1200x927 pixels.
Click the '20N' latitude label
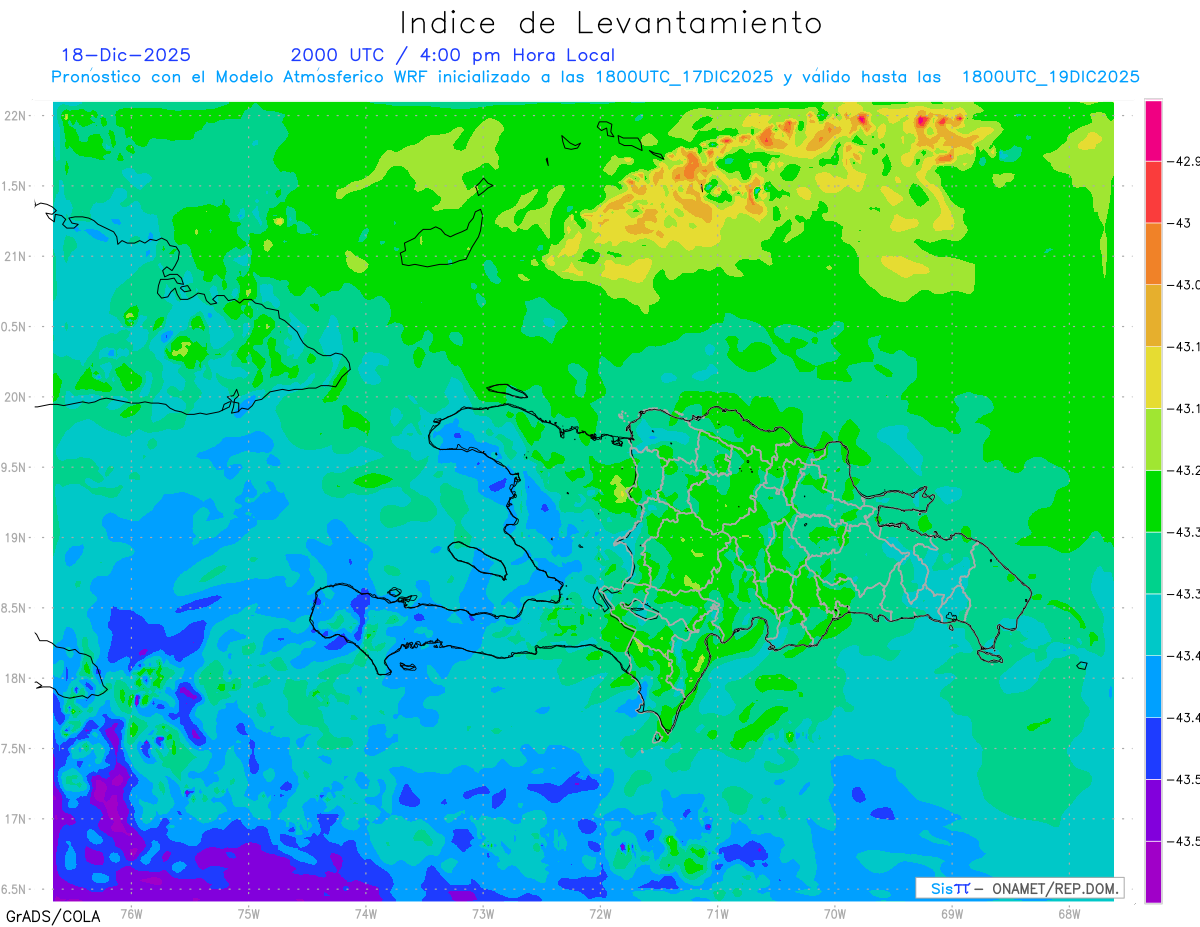(17, 397)
